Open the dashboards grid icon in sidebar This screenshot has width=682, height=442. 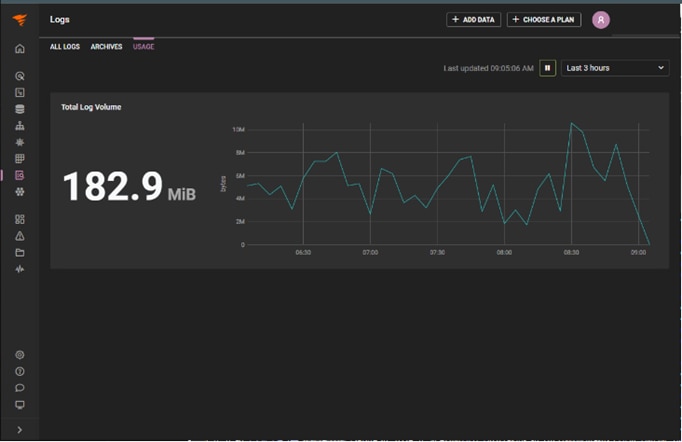click(x=19, y=219)
